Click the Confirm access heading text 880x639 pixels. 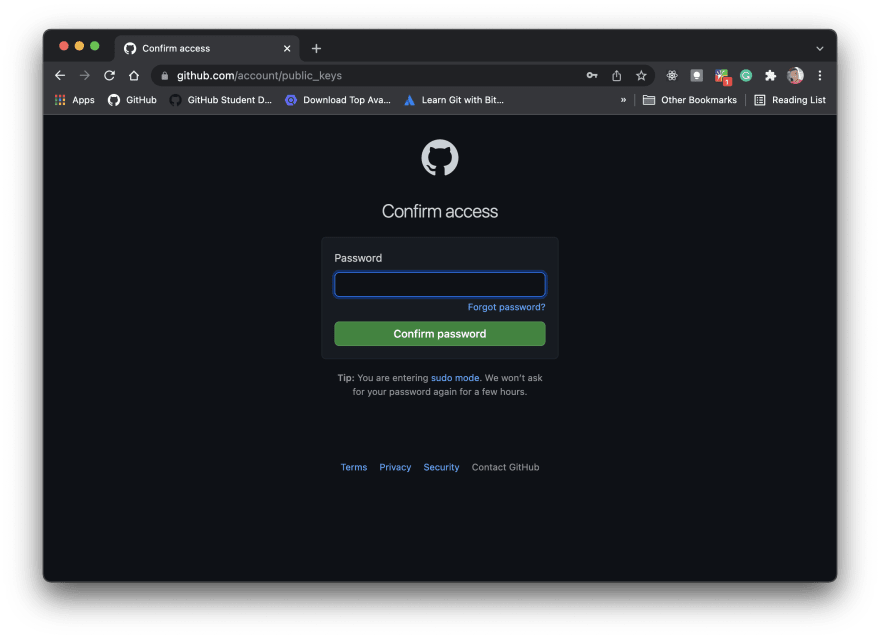pos(440,212)
